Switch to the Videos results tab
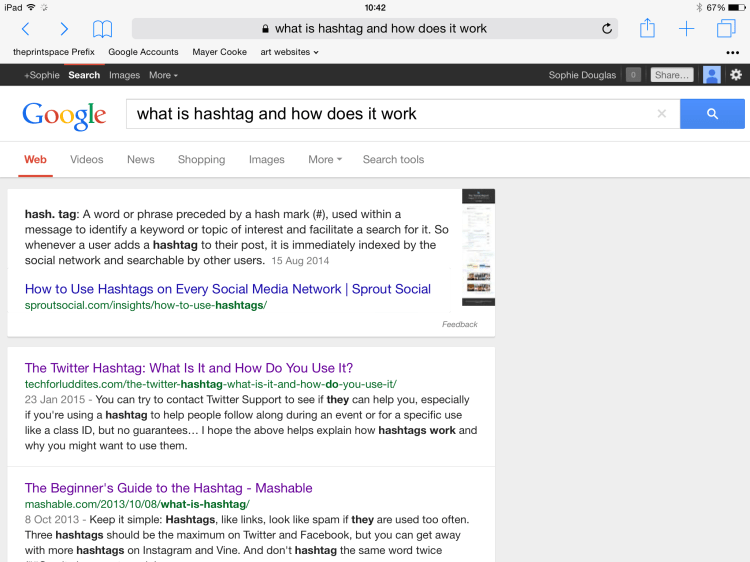750x562 pixels. coord(87,159)
